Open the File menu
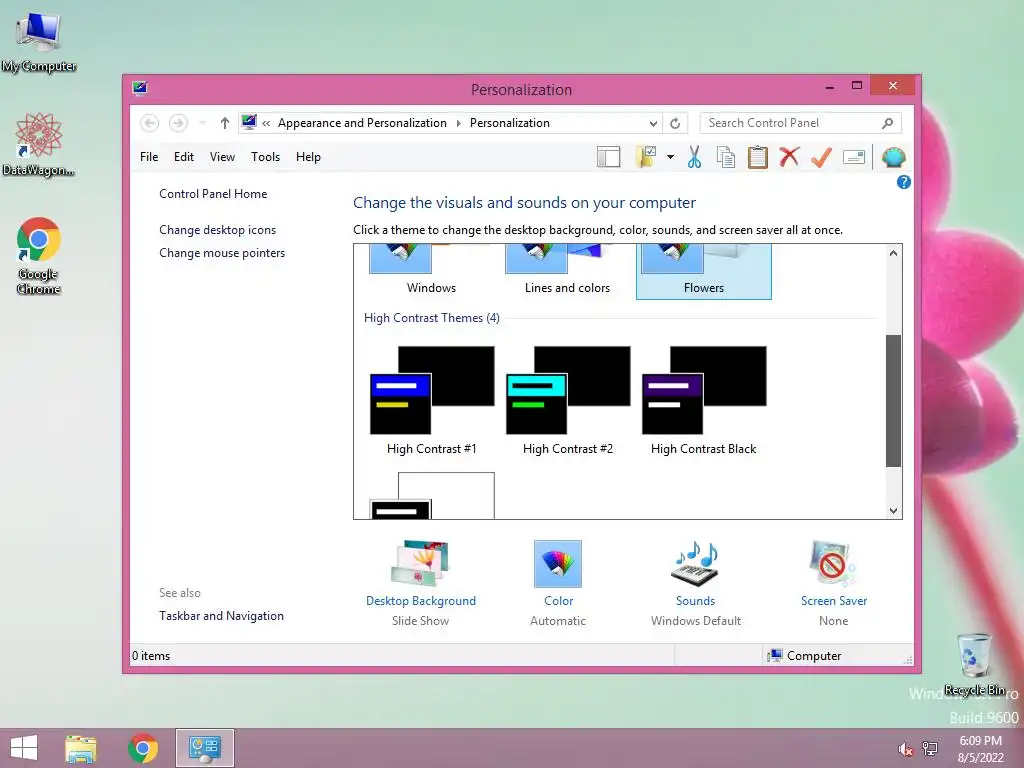Image resolution: width=1024 pixels, height=768 pixels. [149, 157]
